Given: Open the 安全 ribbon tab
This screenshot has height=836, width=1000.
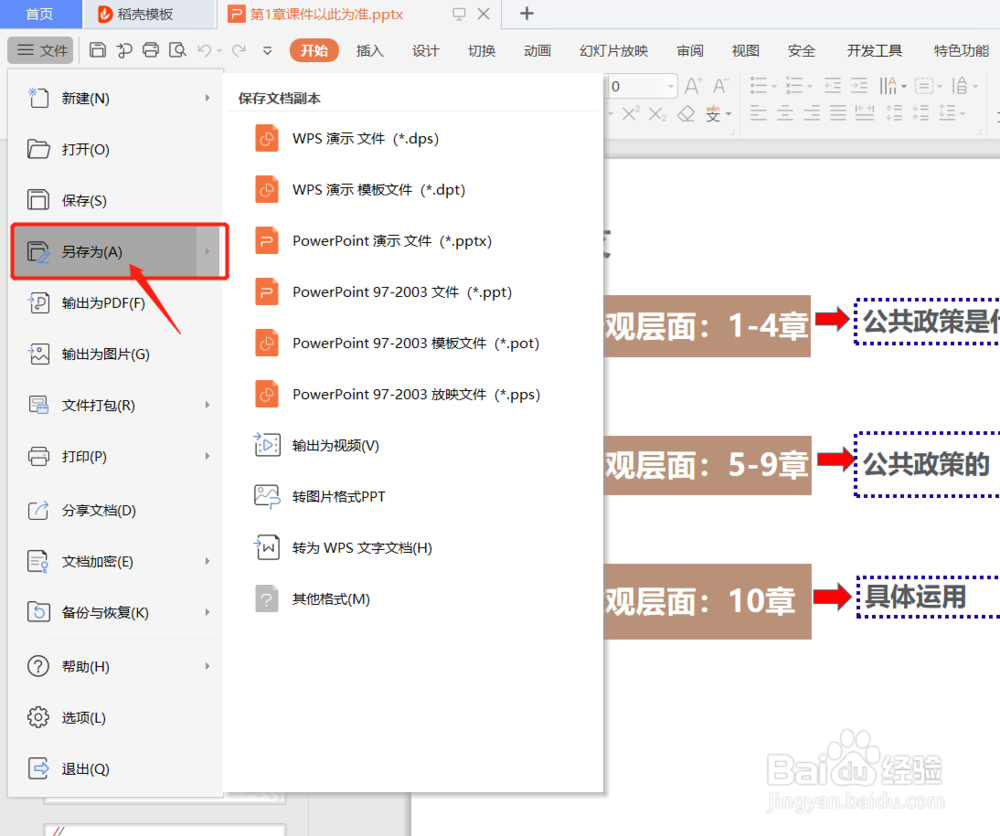Looking at the screenshot, I should click(801, 50).
